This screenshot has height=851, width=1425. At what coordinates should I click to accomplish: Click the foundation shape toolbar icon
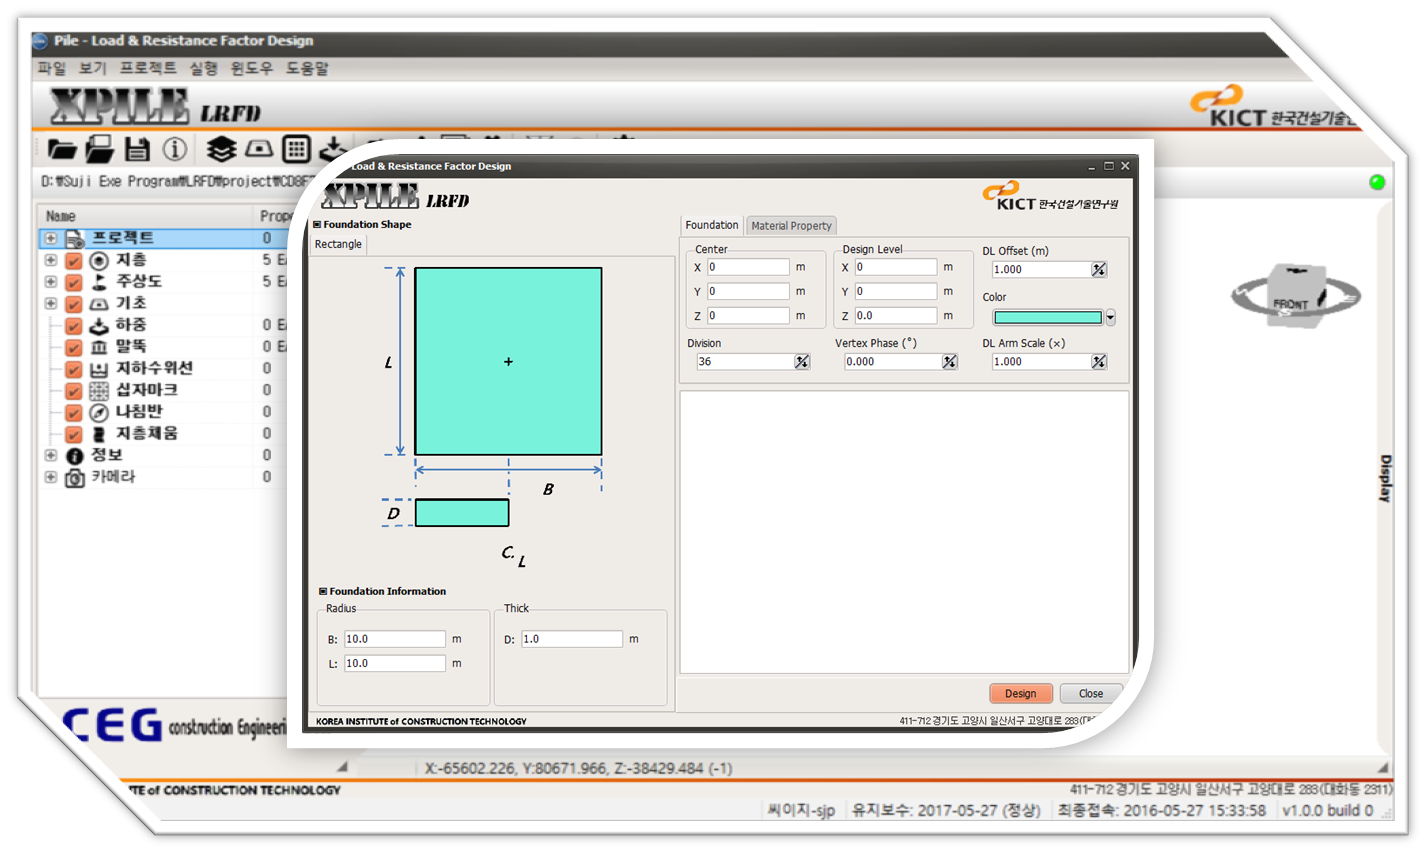(x=259, y=150)
